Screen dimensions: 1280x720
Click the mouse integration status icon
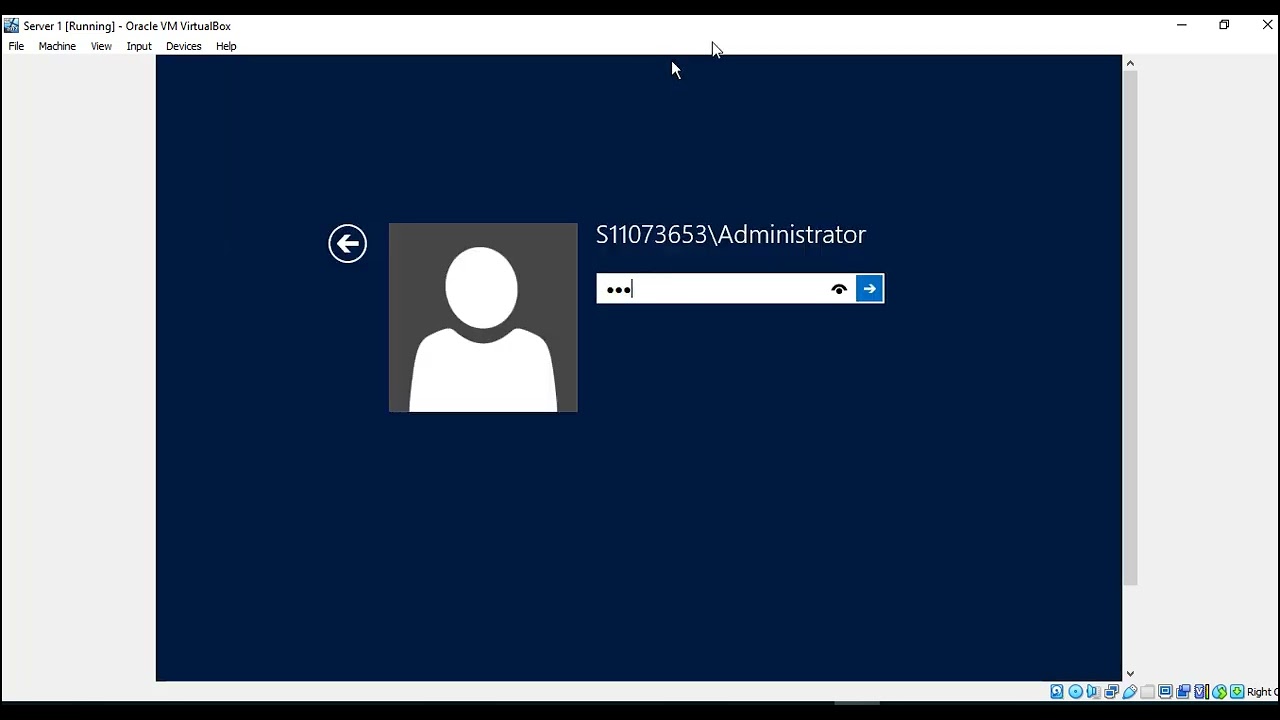[x=1219, y=691]
